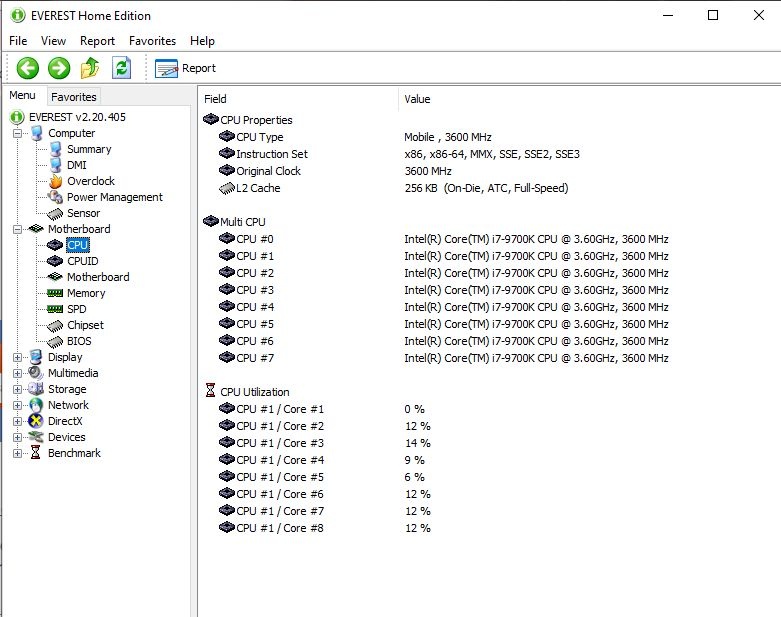This screenshot has height=617, width=781.
Task: Open the File menu
Action: pyautogui.click(x=18, y=41)
